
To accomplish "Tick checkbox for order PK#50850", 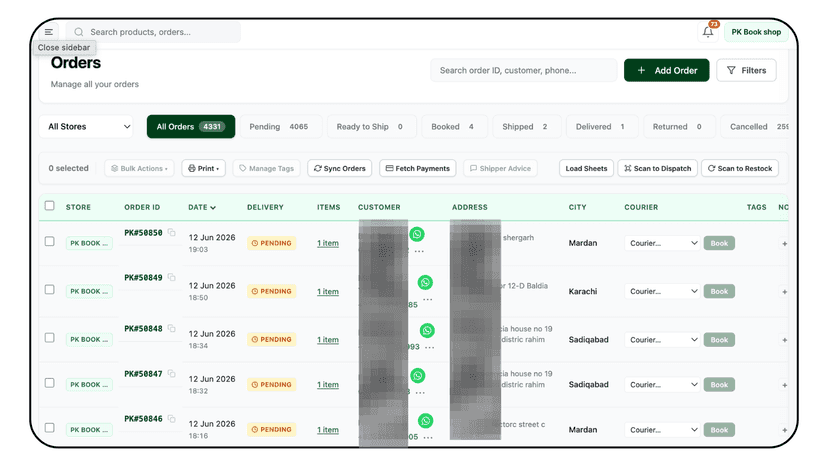I will pos(50,241).
